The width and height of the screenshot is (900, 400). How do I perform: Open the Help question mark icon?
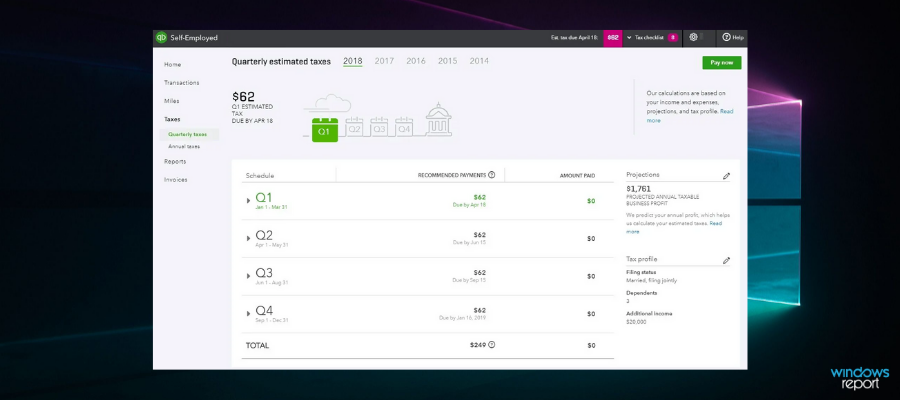point(726,37)
